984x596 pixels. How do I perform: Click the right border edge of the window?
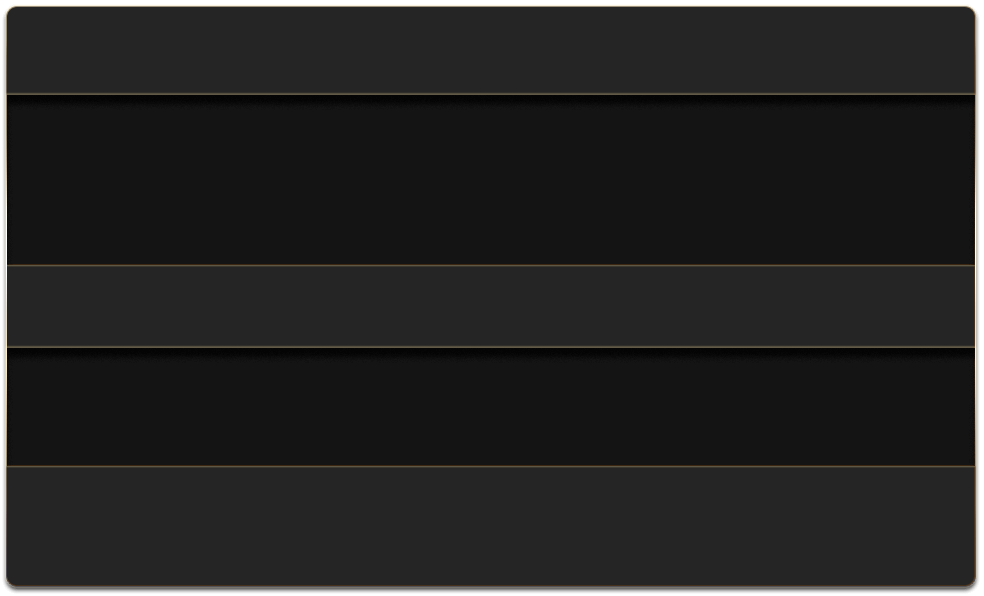(975, 300)
